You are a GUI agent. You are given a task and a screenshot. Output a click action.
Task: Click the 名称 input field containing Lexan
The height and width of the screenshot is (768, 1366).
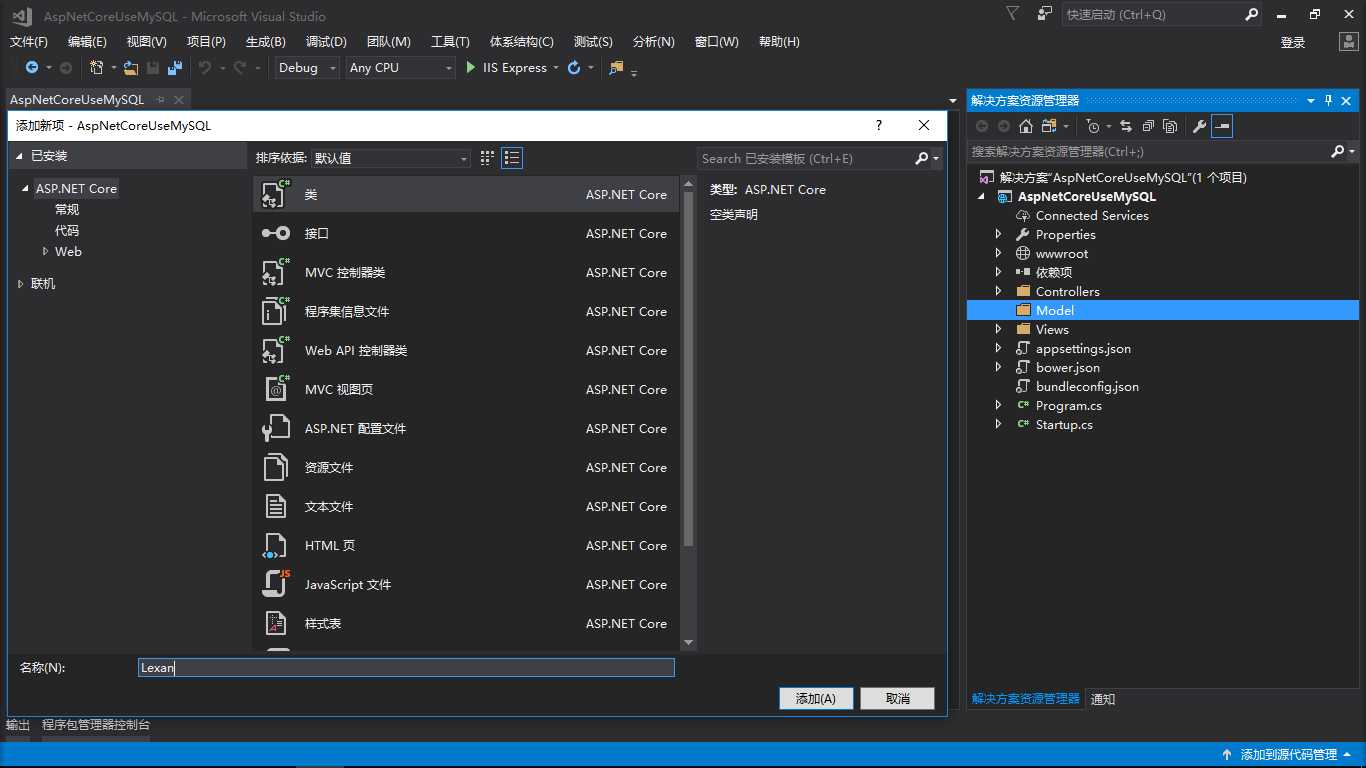point(406,668)
